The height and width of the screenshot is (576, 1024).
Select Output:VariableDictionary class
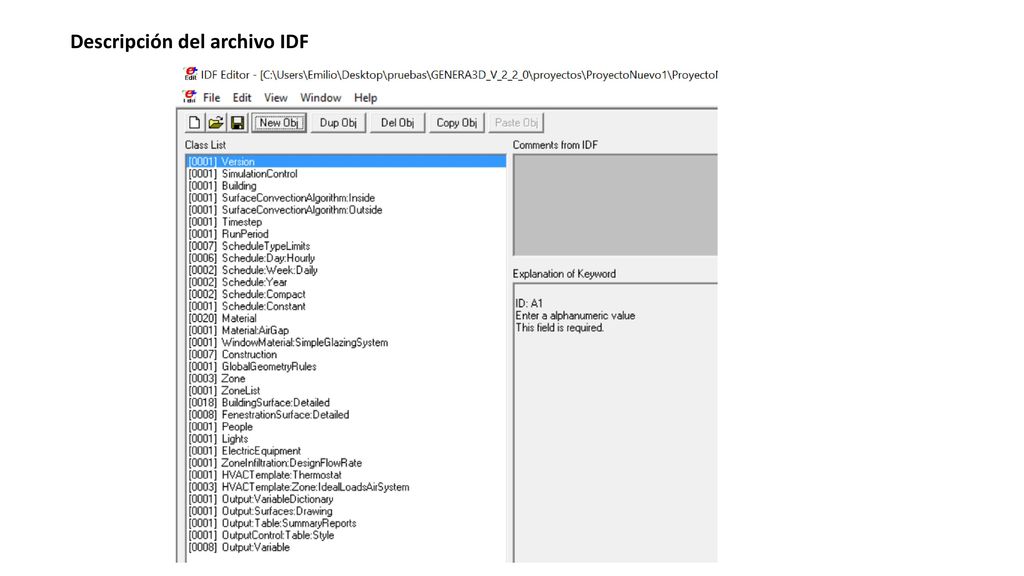coord(346,499)
